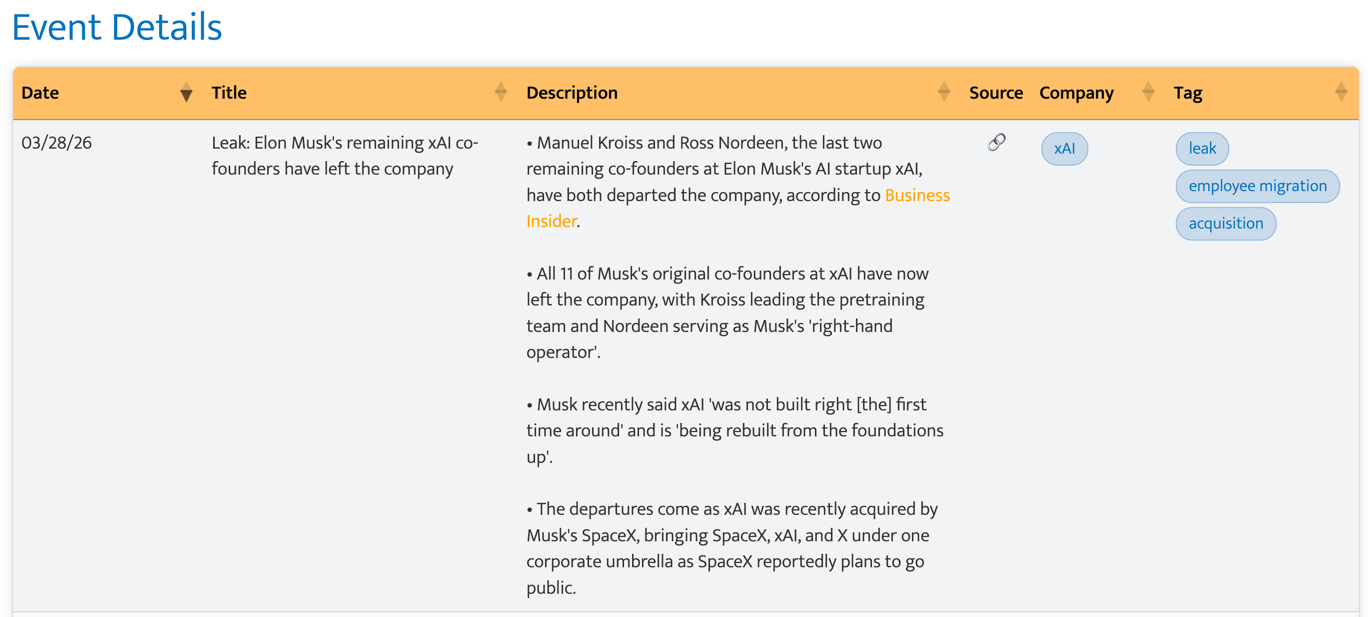Click the Title column sort arrows icon
Image resolution: width=1368 pixels, height=617 pixels.
[501, 93]
